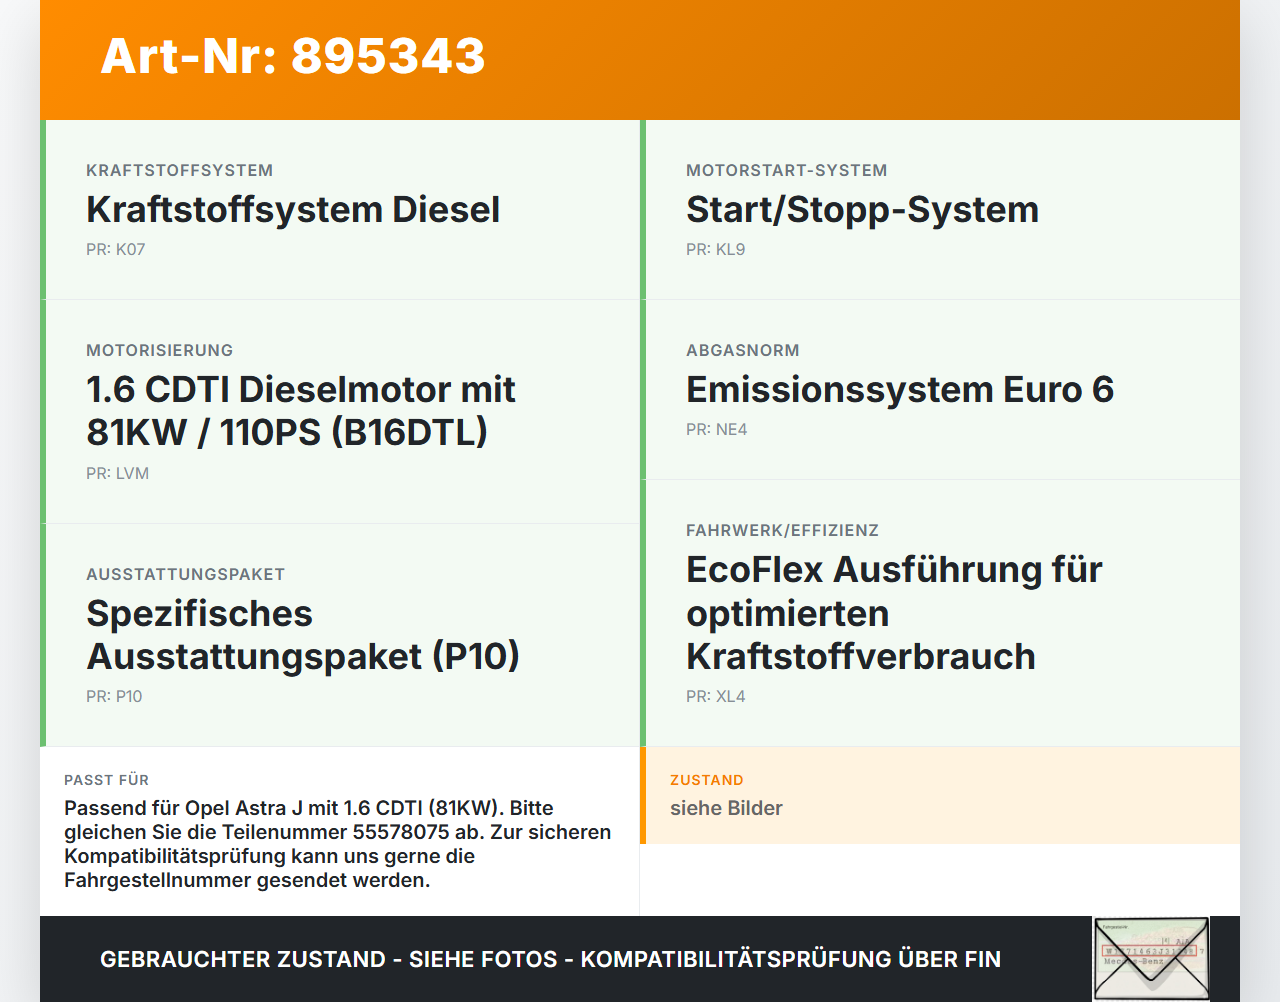Click the 'Passend für Opel Astra J' description

tap(338, 844)
